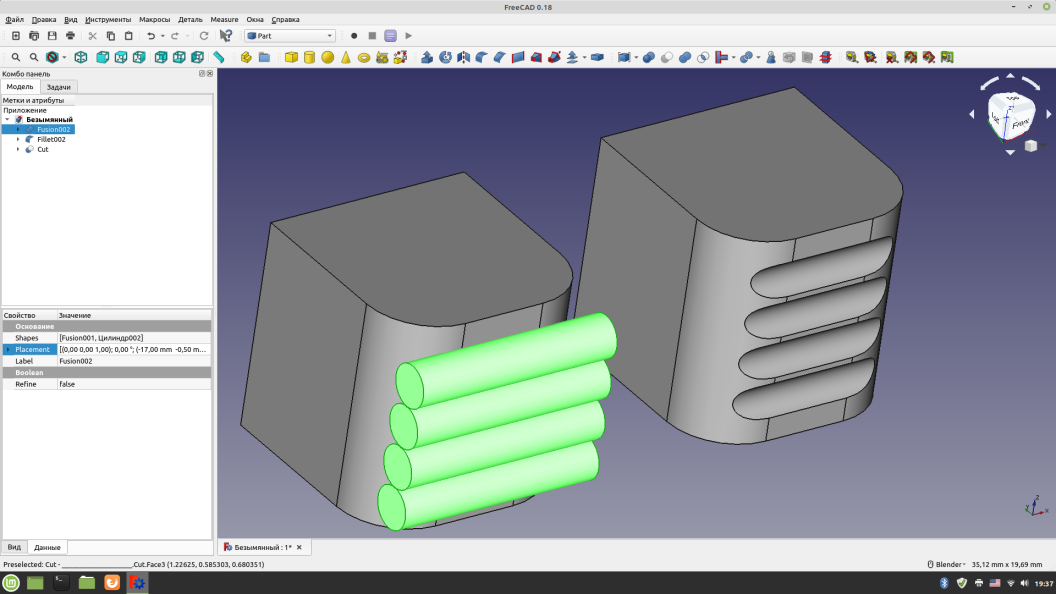
Task: Click the Create Group folder icon
Action: click(264, 57)
